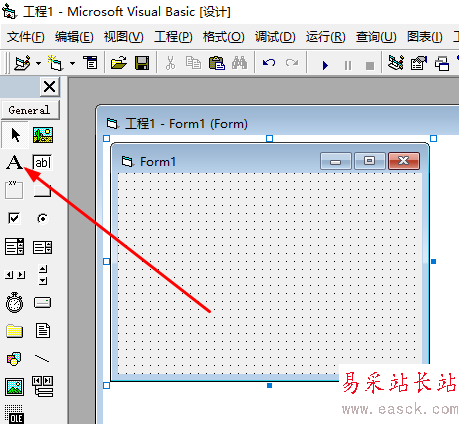Select the CheckBox control tool
This screenshot has height=424, width=459.
coord(14,218)
